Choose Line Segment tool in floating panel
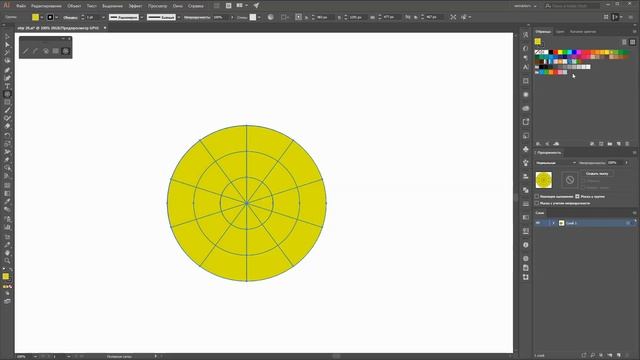This screenshot has height=360, width=640. coord(26,51)
